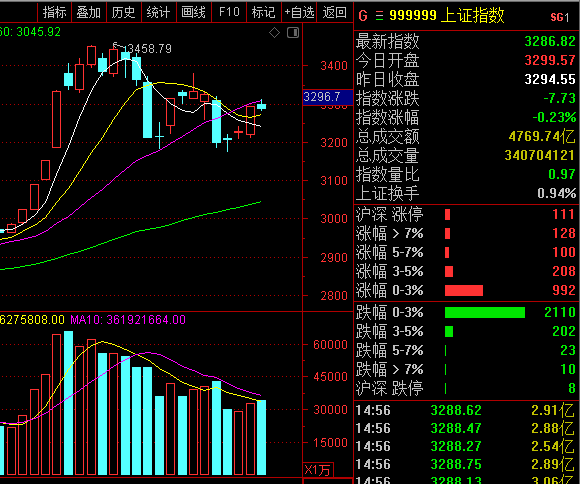
Task: Toggle the side panel layout icon
Action: pos(293,33)
